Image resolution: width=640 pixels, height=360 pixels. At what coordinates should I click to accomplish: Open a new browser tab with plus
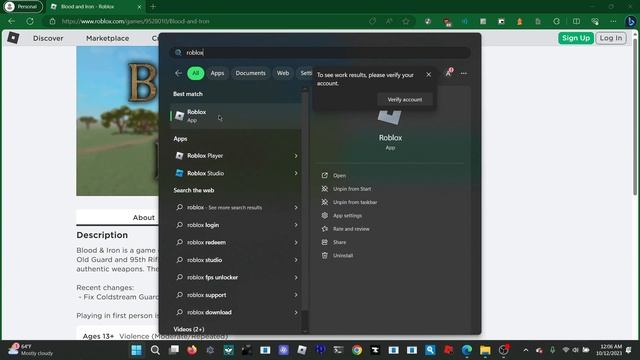point(153,7)
